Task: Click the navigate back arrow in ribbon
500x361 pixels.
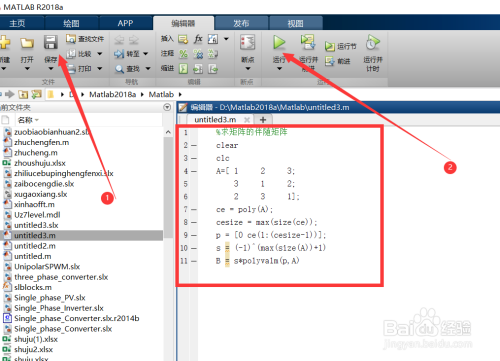Action: [119, 40]
